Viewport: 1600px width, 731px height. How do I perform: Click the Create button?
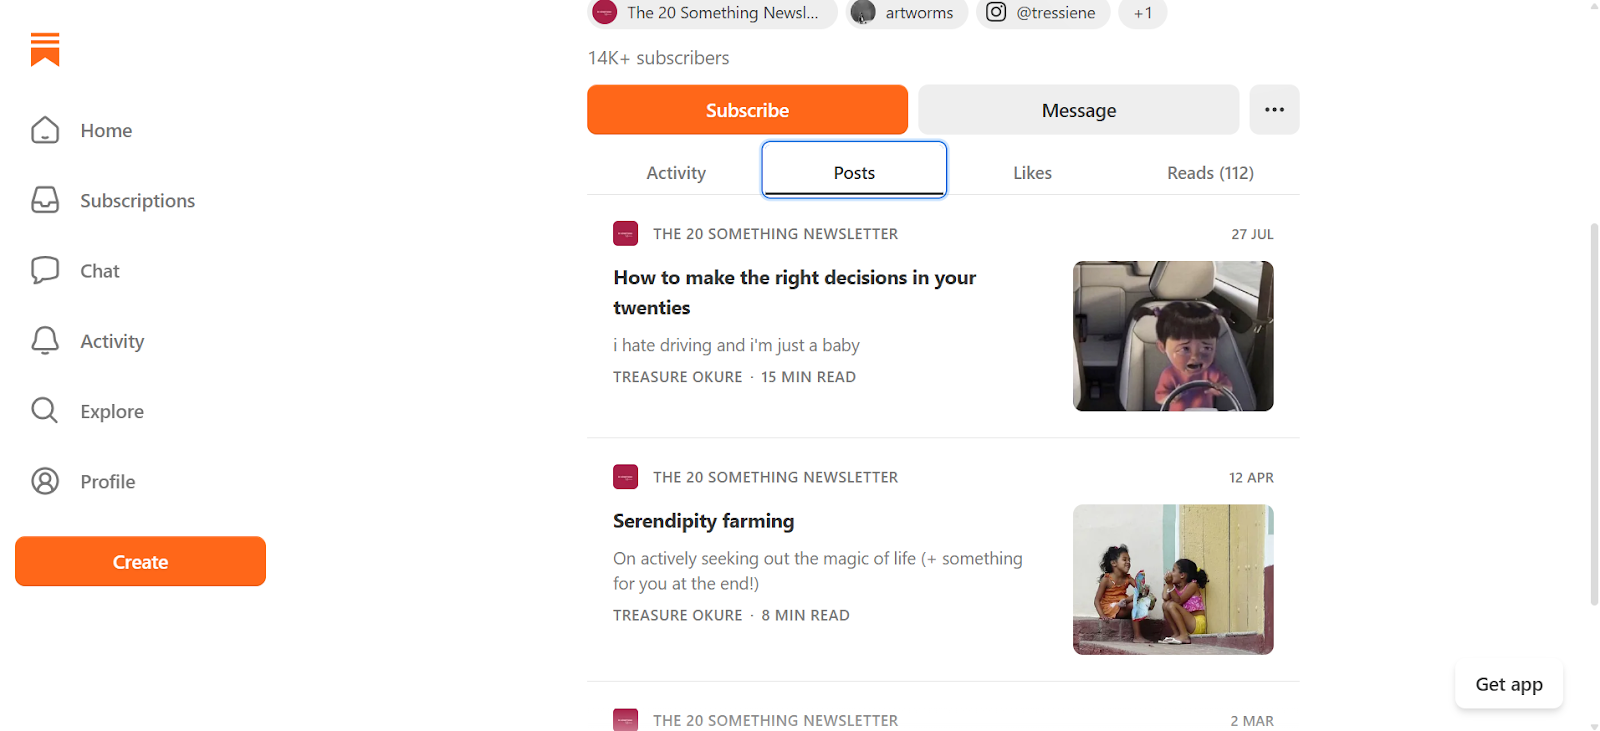point(140,561)
